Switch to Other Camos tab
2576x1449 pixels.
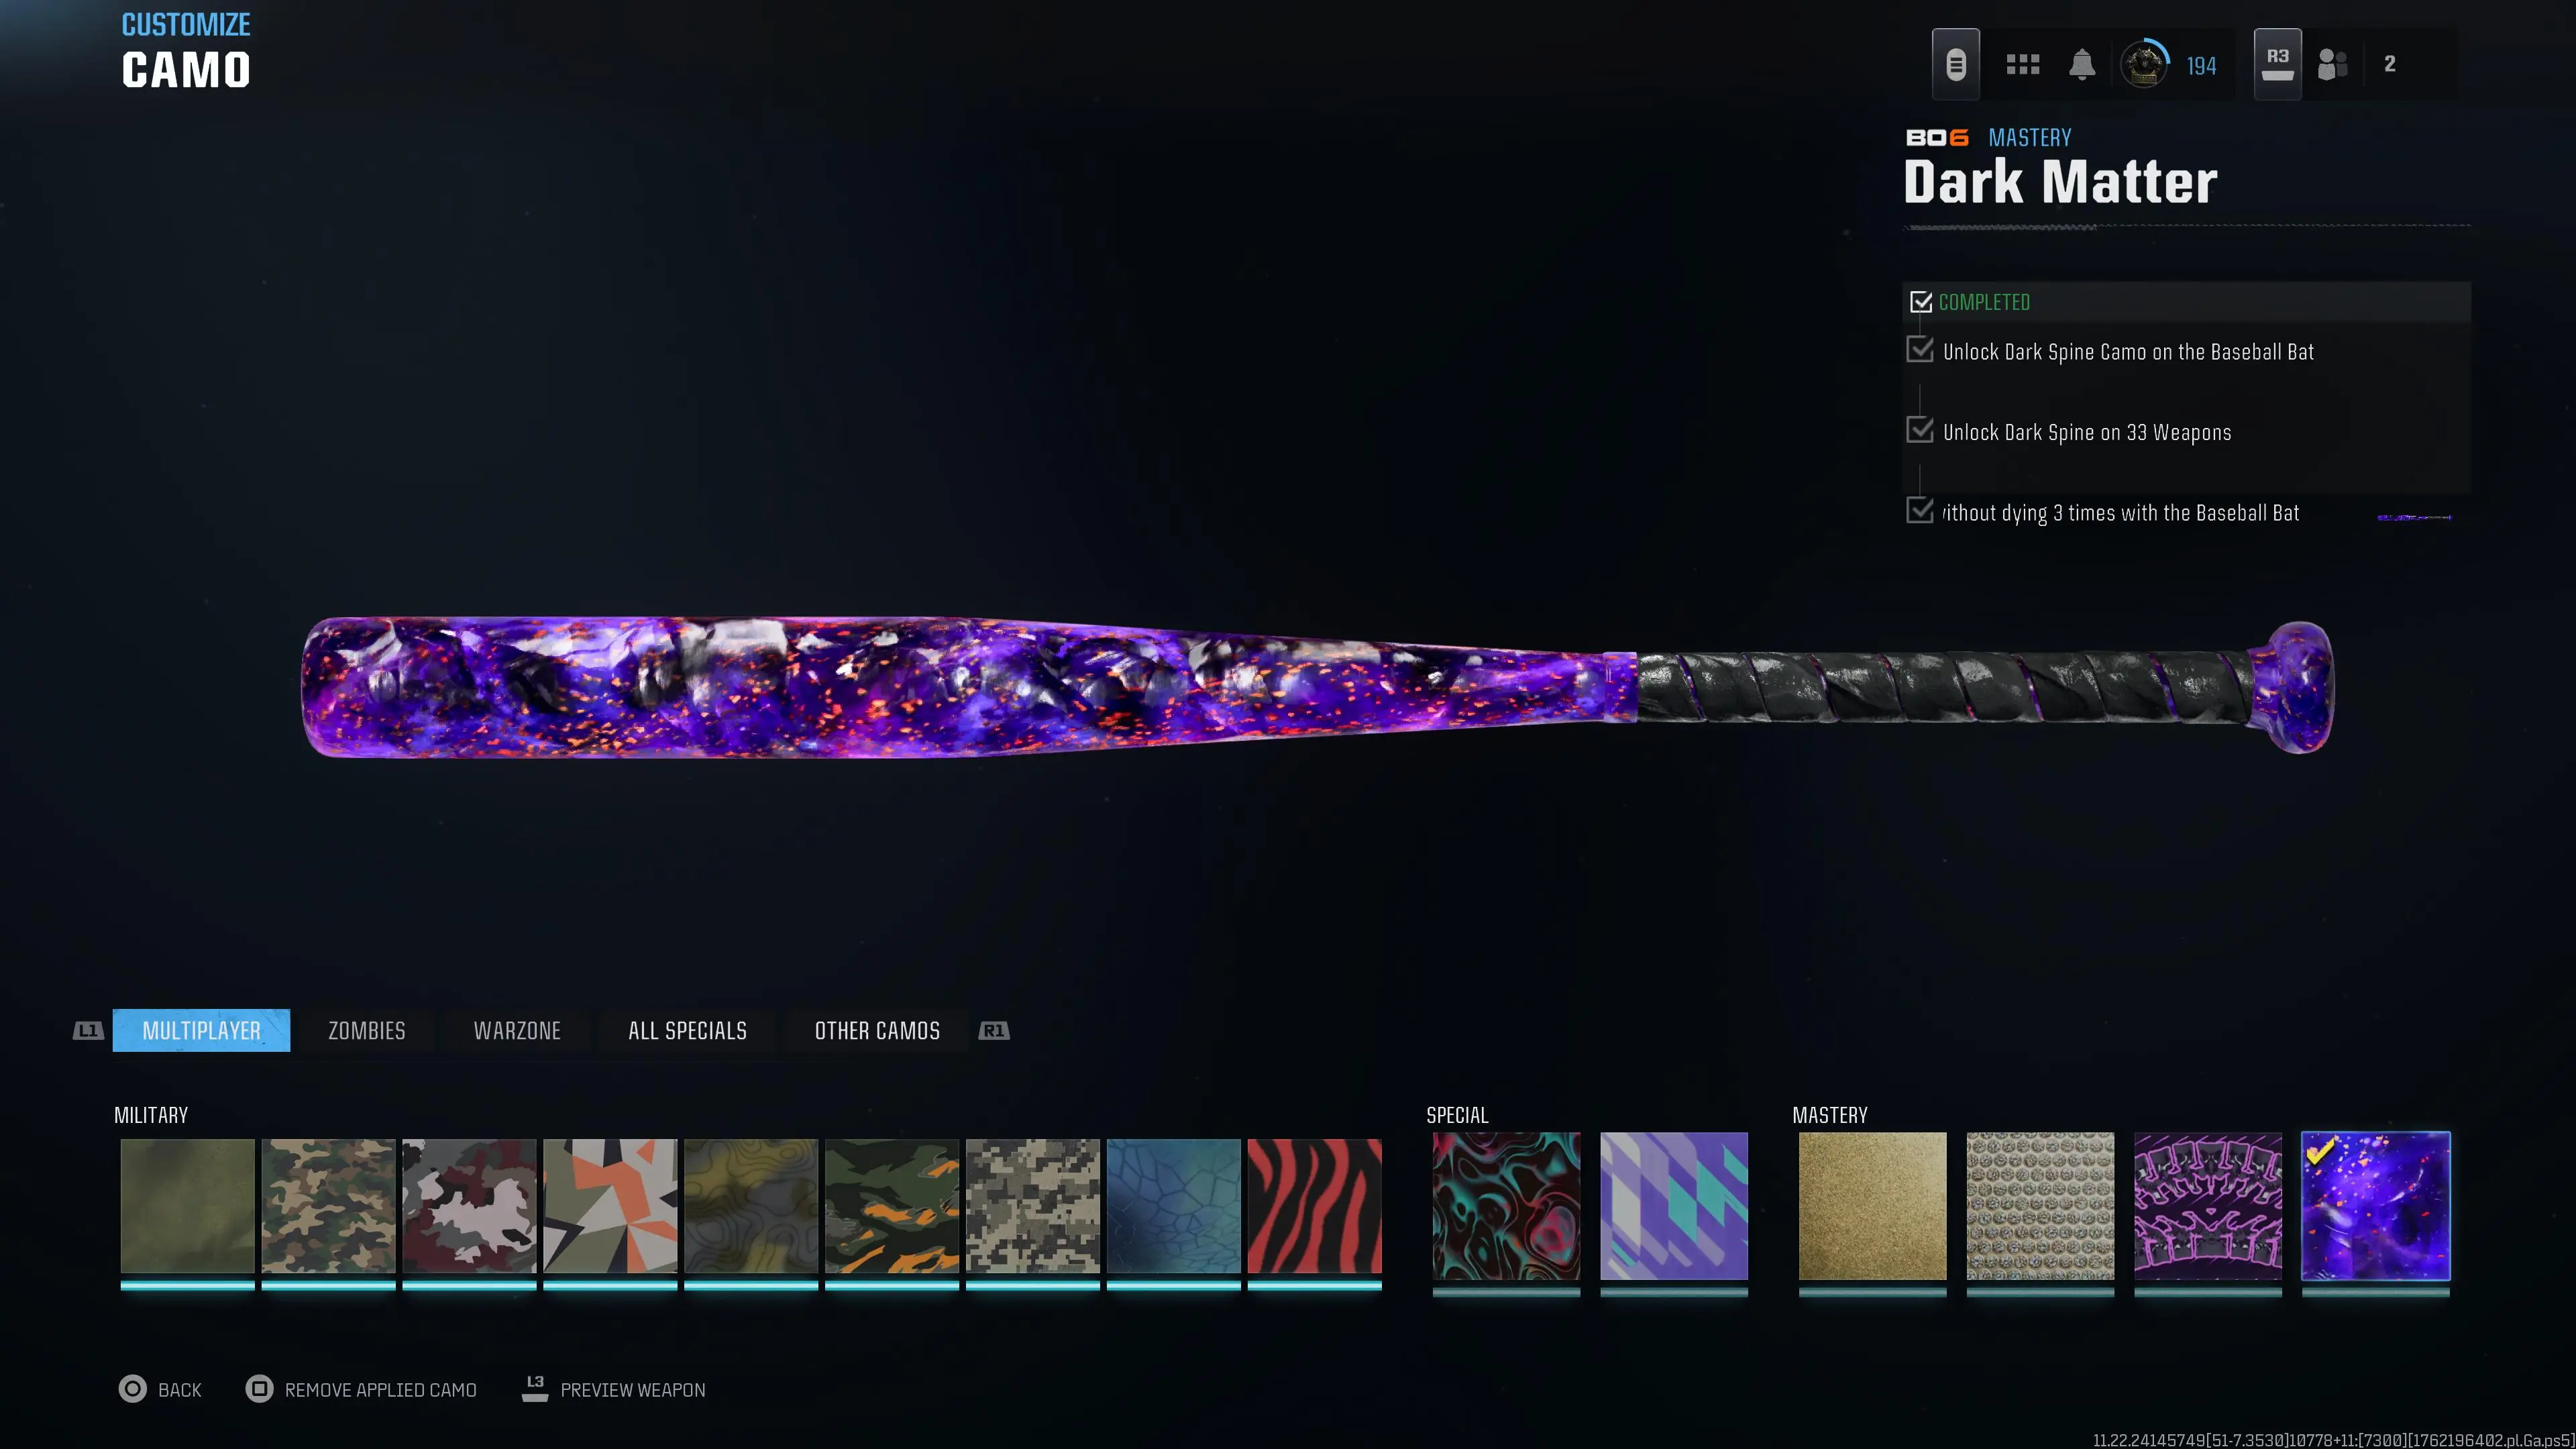click(x=877, y=1030)
